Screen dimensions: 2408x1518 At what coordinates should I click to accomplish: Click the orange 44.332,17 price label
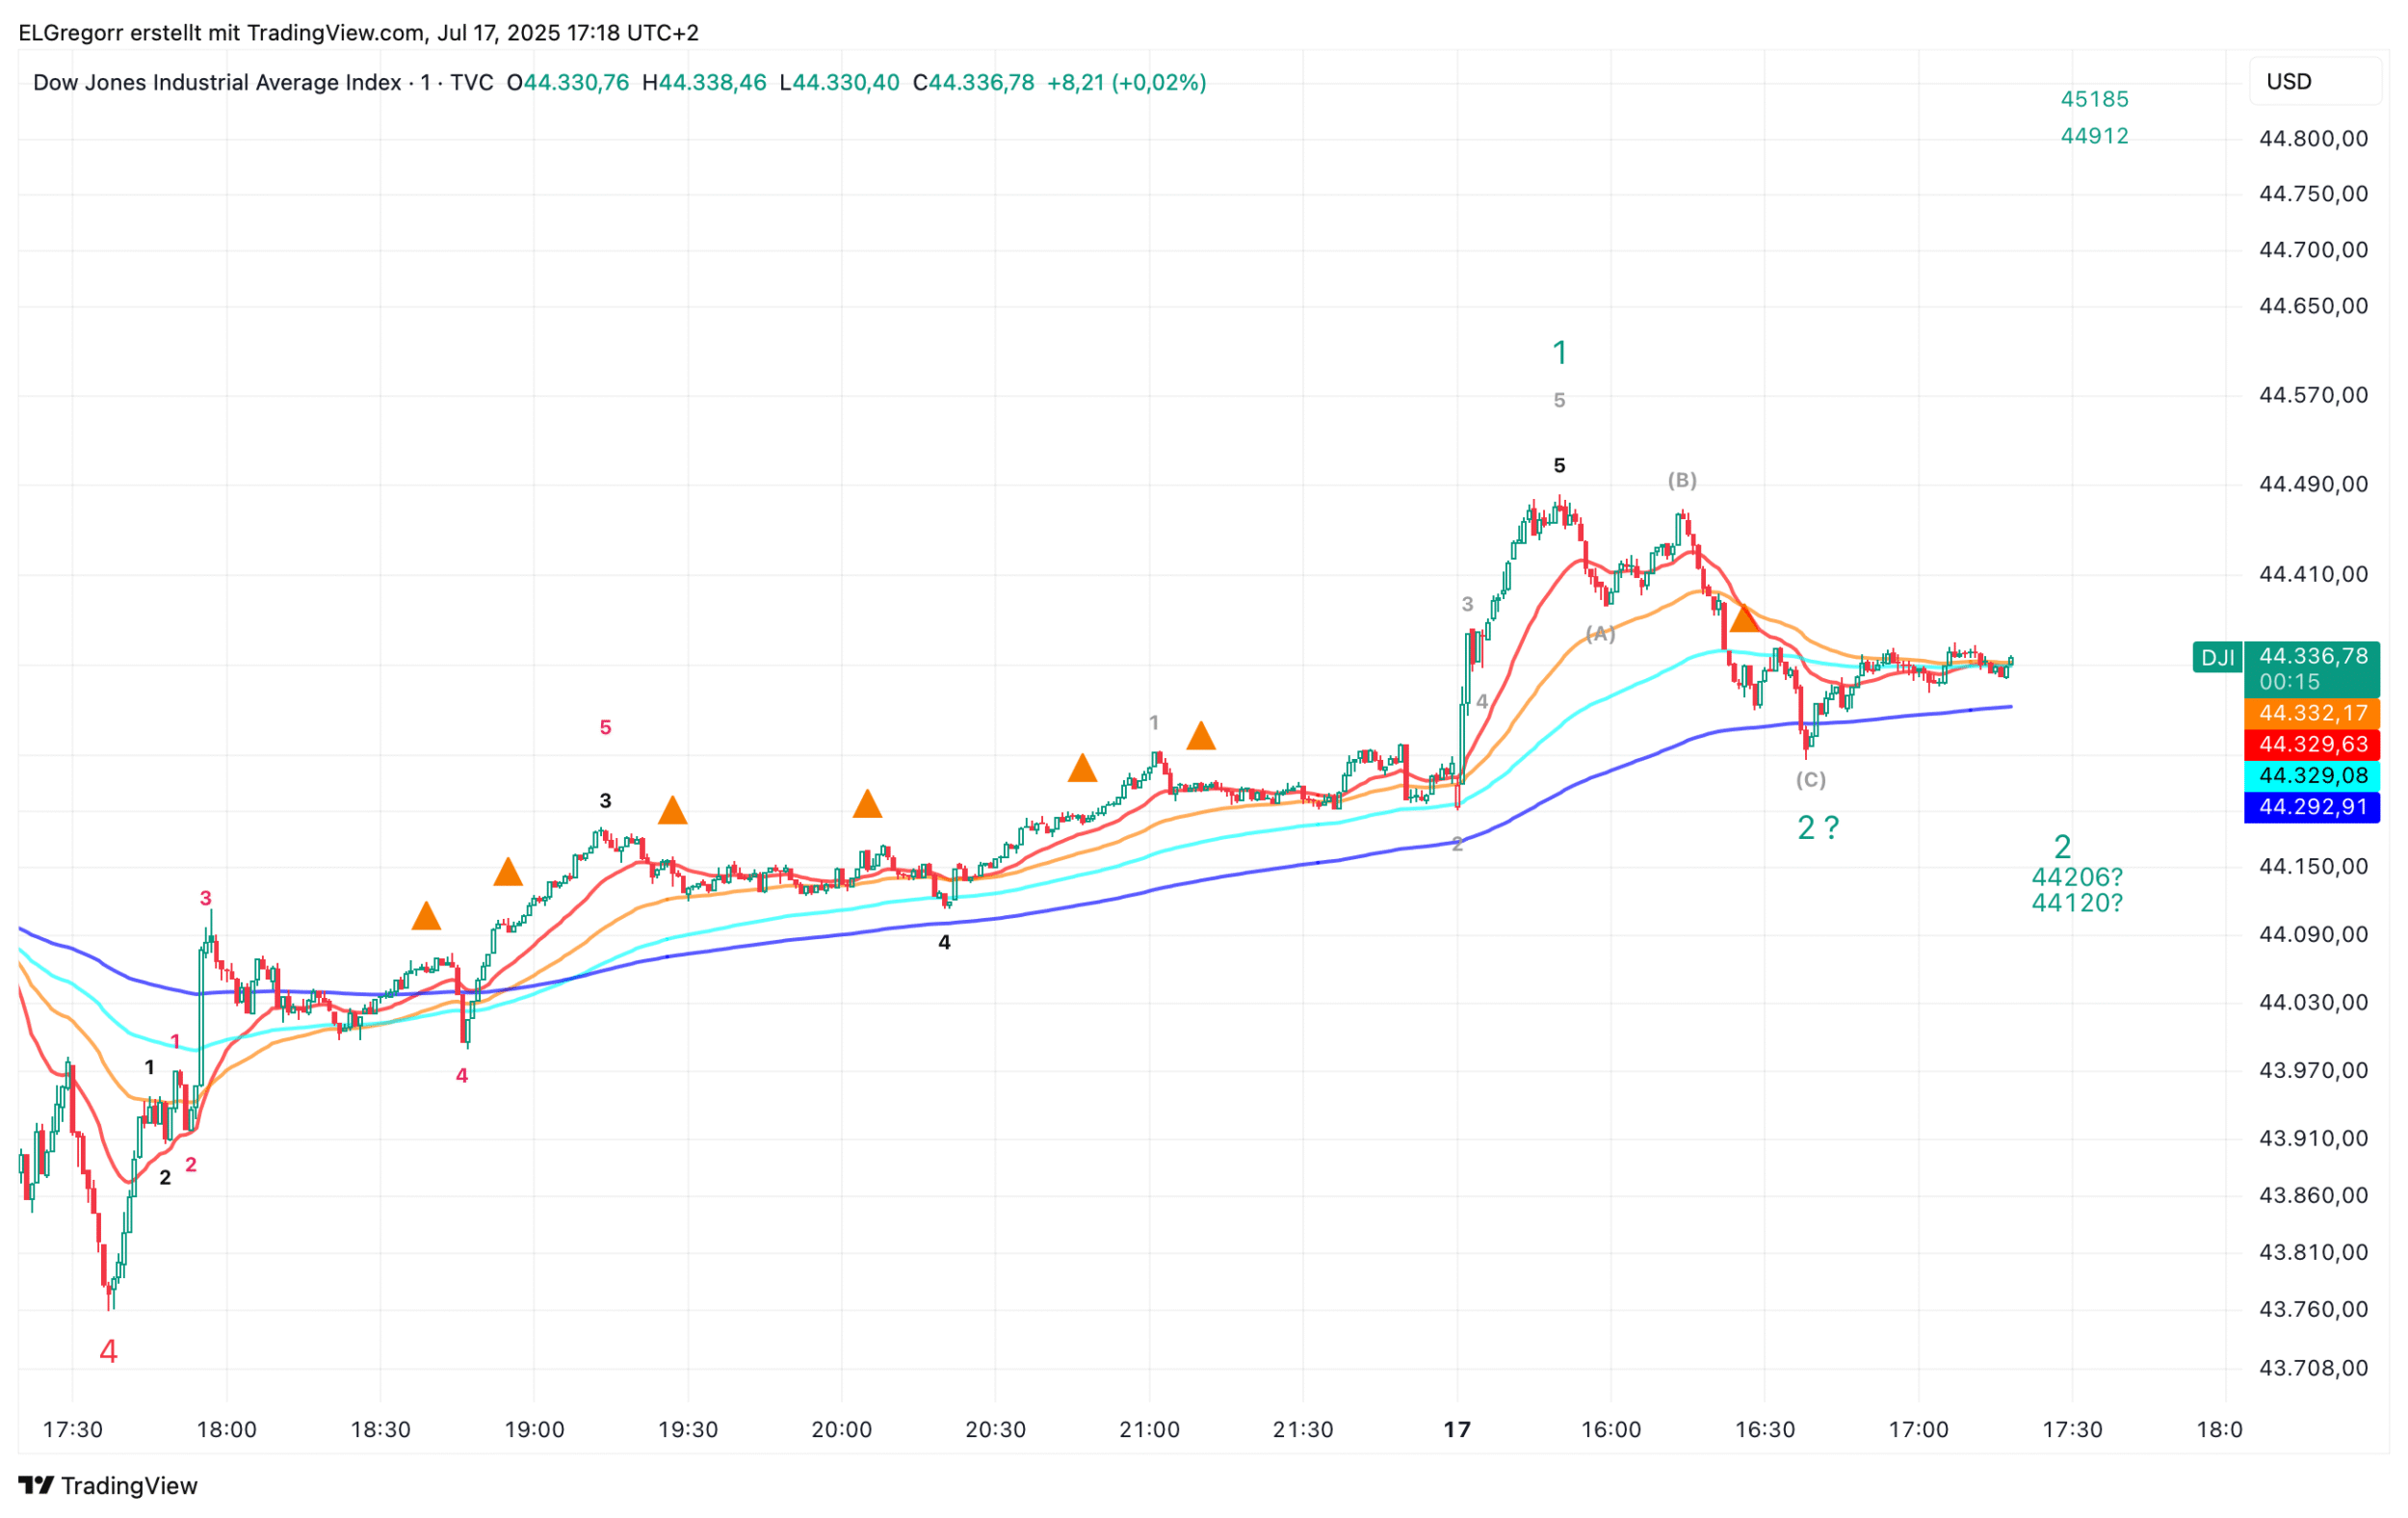coord(2313,713)
